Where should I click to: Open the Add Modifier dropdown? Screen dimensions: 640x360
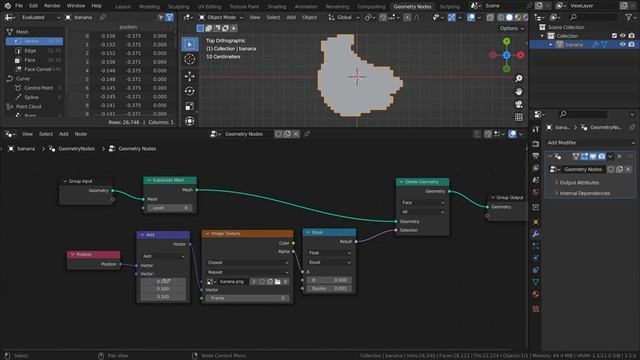pos(591,143)
